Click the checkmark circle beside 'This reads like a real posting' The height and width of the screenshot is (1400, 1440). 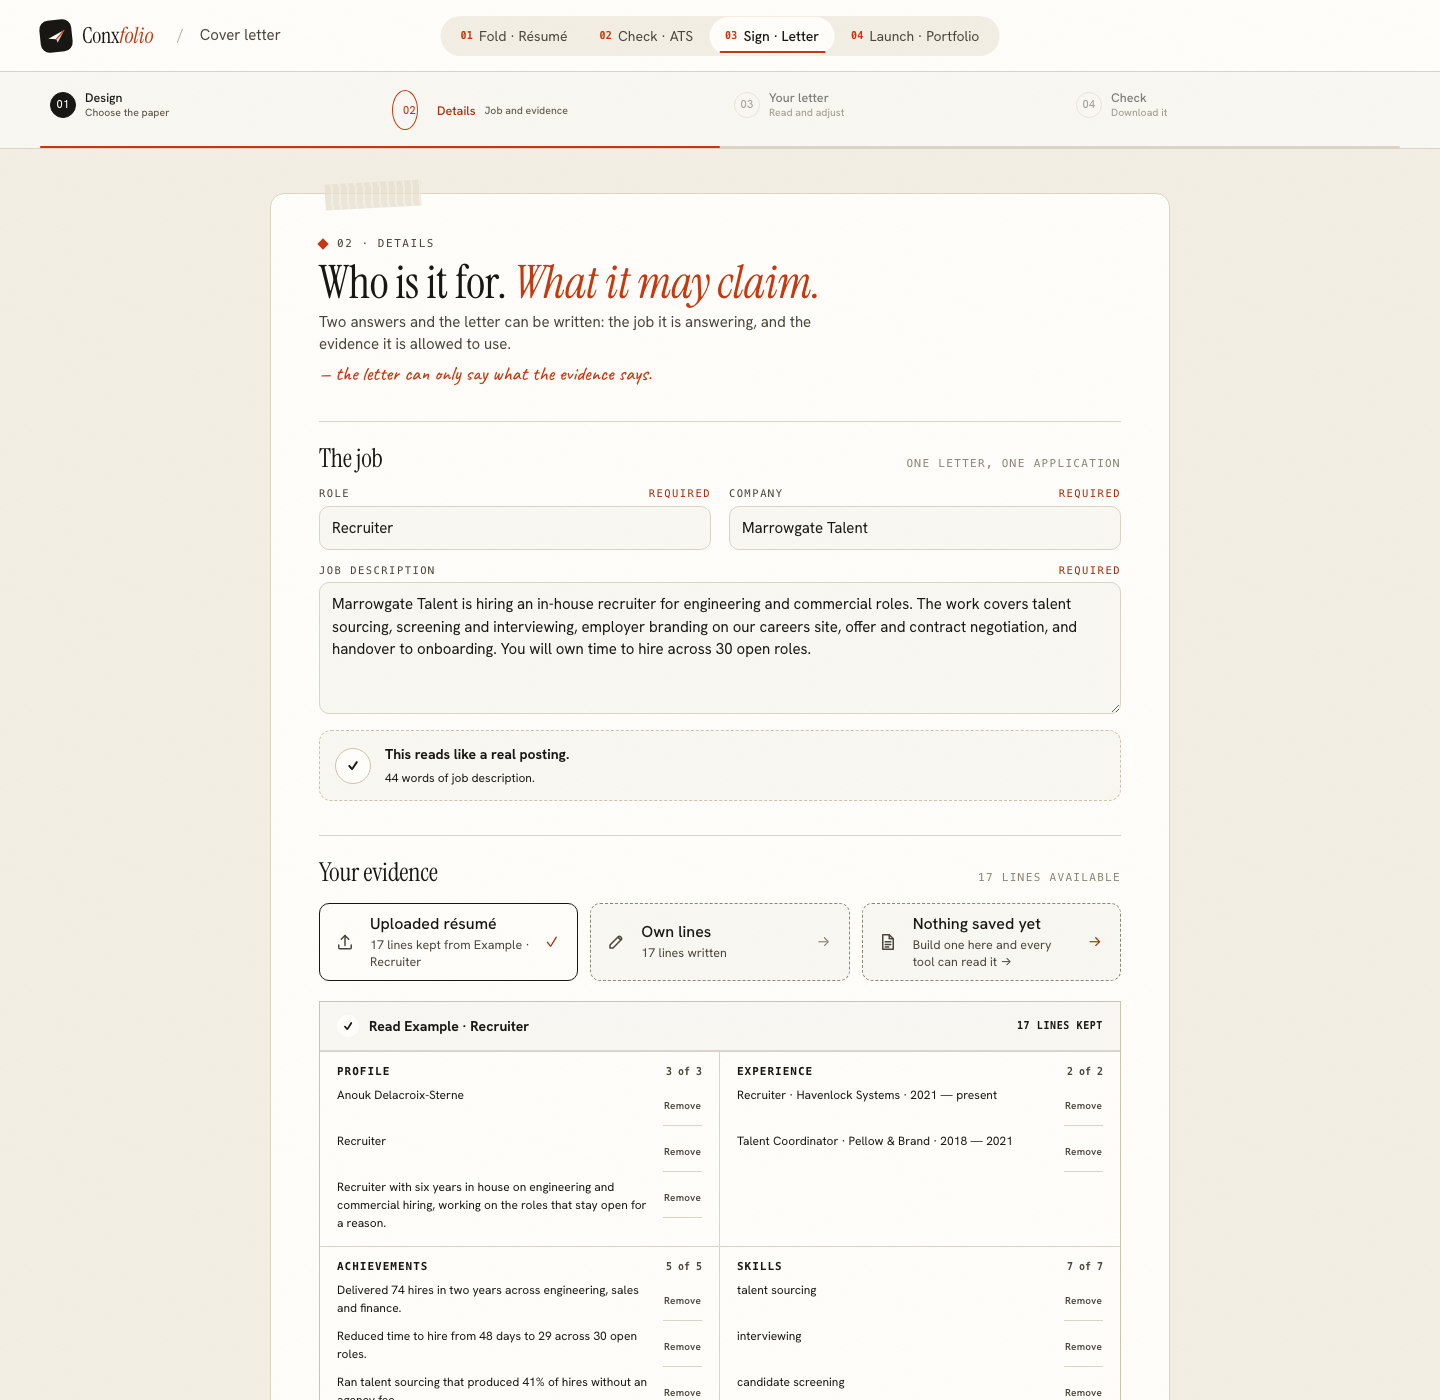(x=353, y=766)
